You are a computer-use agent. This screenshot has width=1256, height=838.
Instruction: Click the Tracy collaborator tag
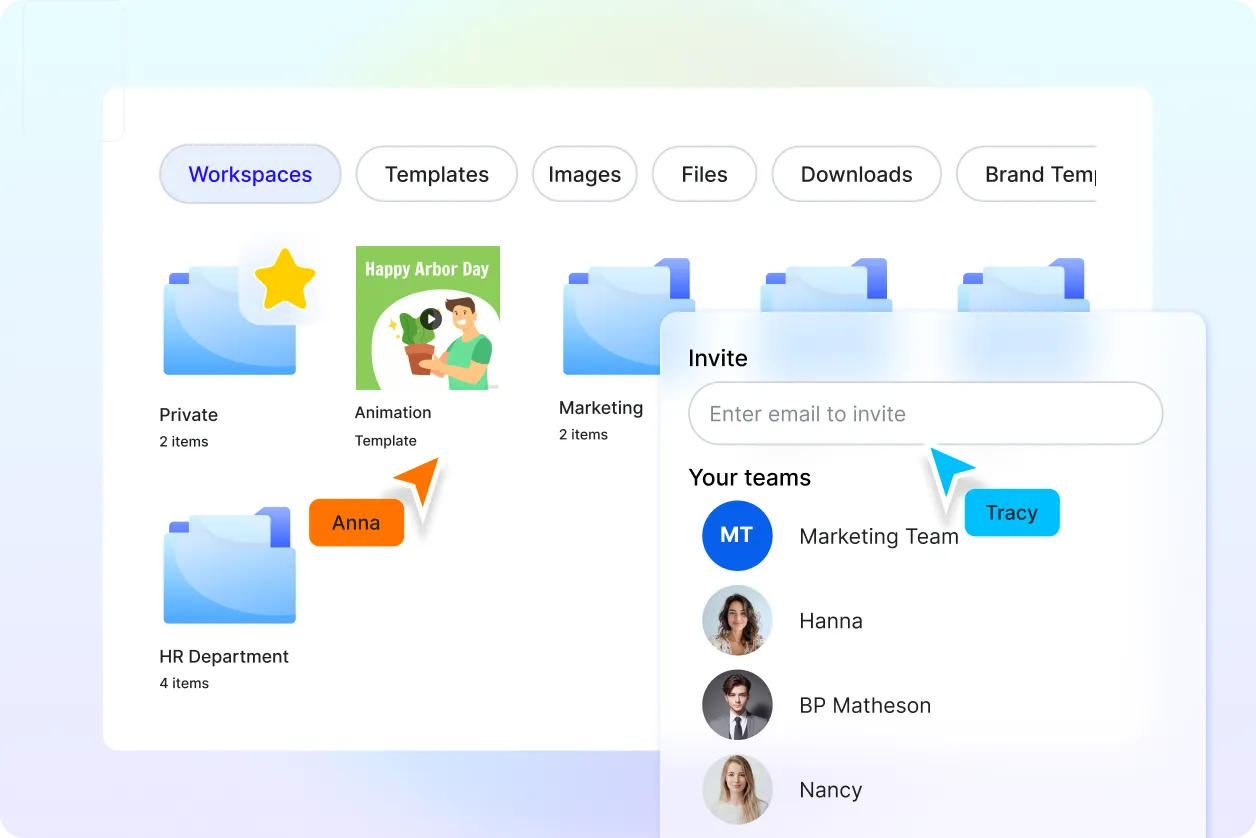point(1012,512)
